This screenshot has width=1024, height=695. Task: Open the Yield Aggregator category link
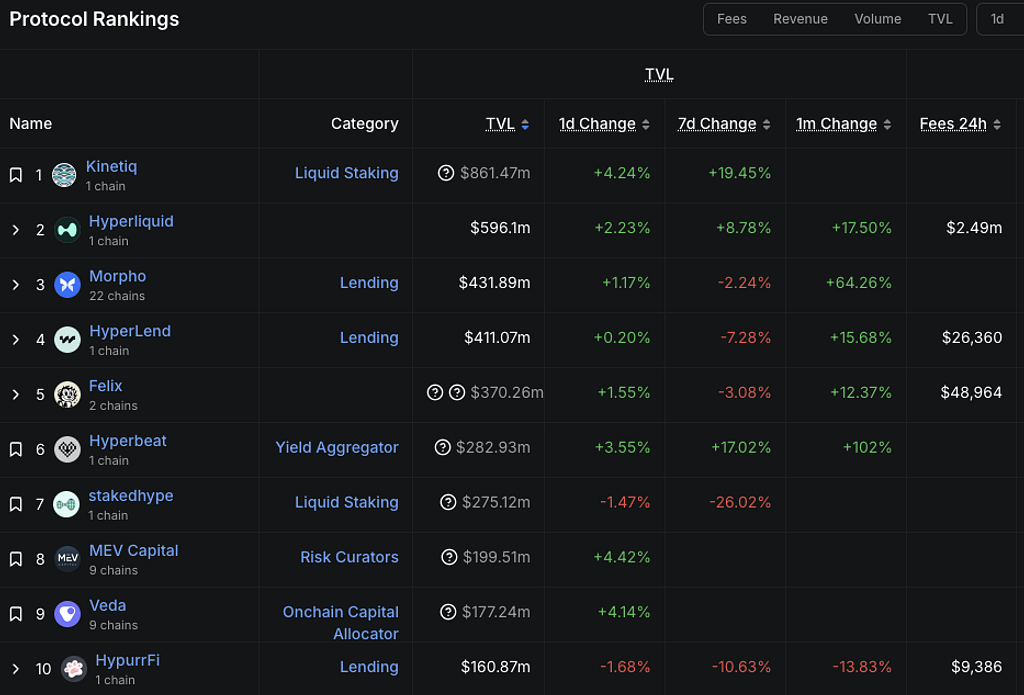337,447
